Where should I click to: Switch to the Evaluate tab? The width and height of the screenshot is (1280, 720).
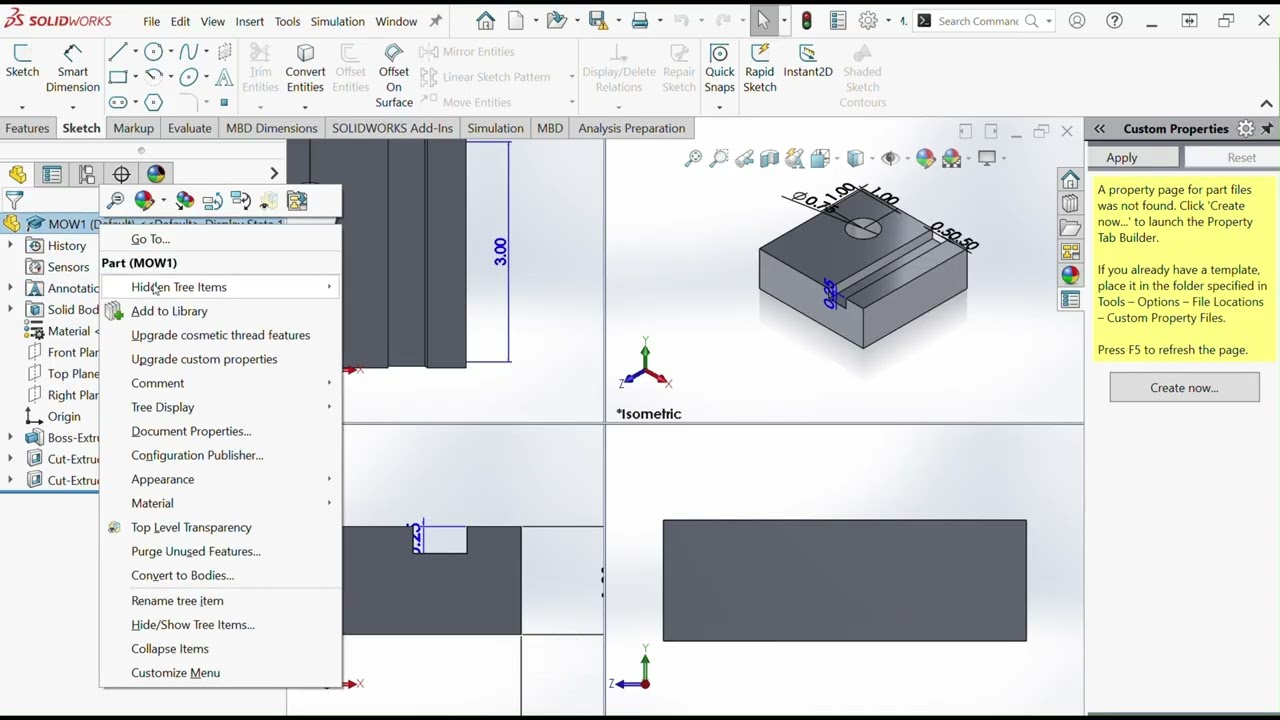tap(189, 128)
